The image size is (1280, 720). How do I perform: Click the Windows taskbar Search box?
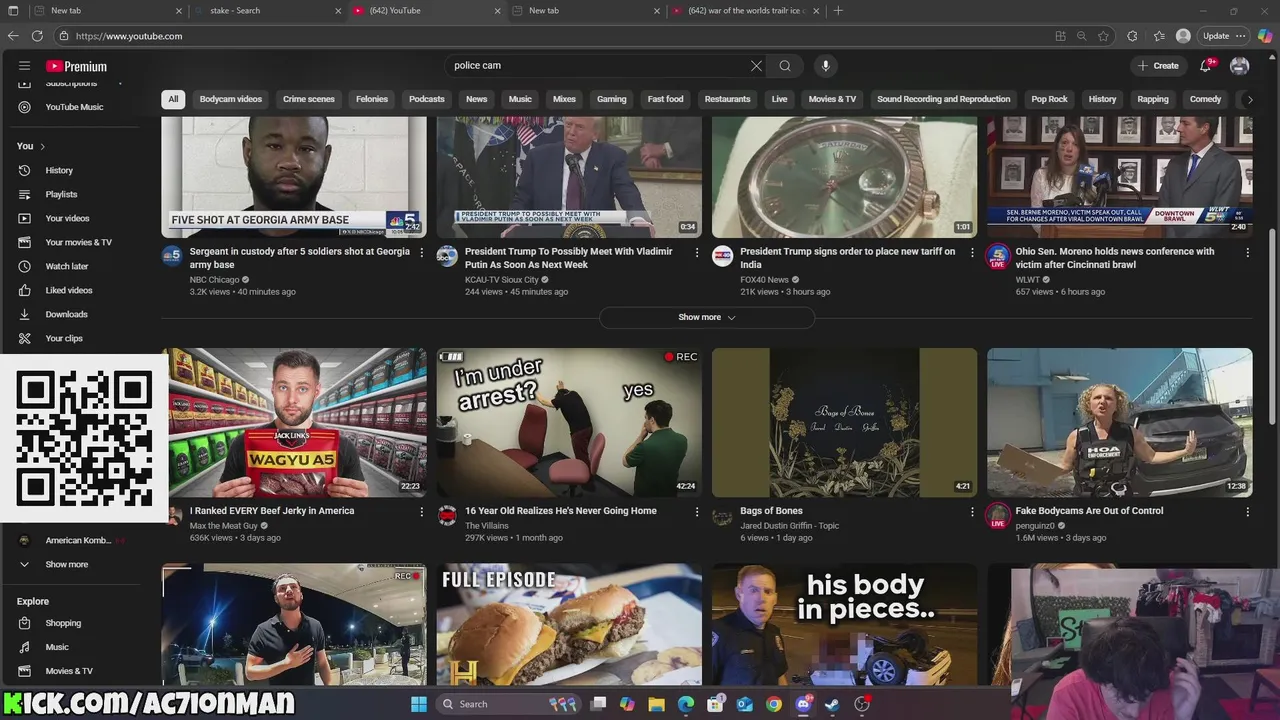(x=508, y=704)
